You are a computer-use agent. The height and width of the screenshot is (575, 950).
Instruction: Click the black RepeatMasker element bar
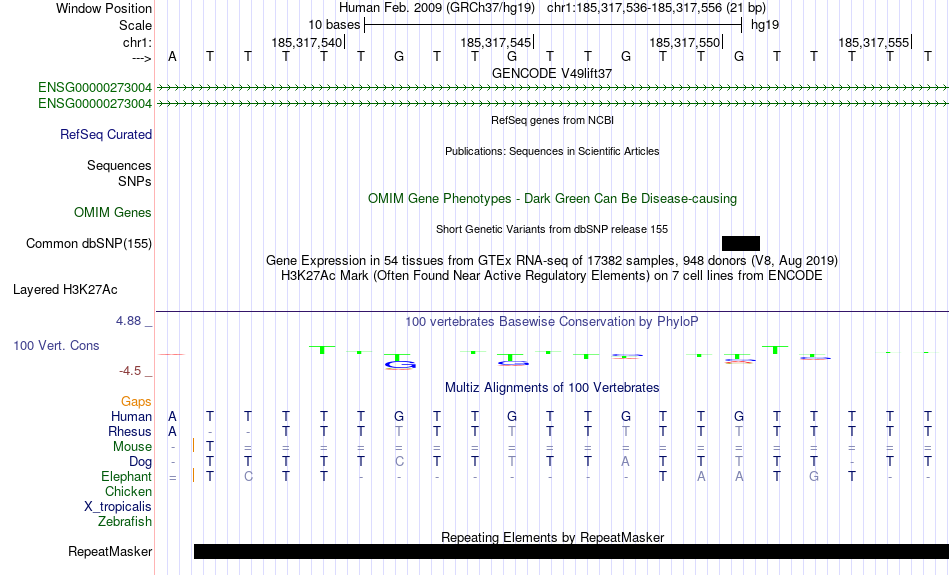[x=571, y=551]
